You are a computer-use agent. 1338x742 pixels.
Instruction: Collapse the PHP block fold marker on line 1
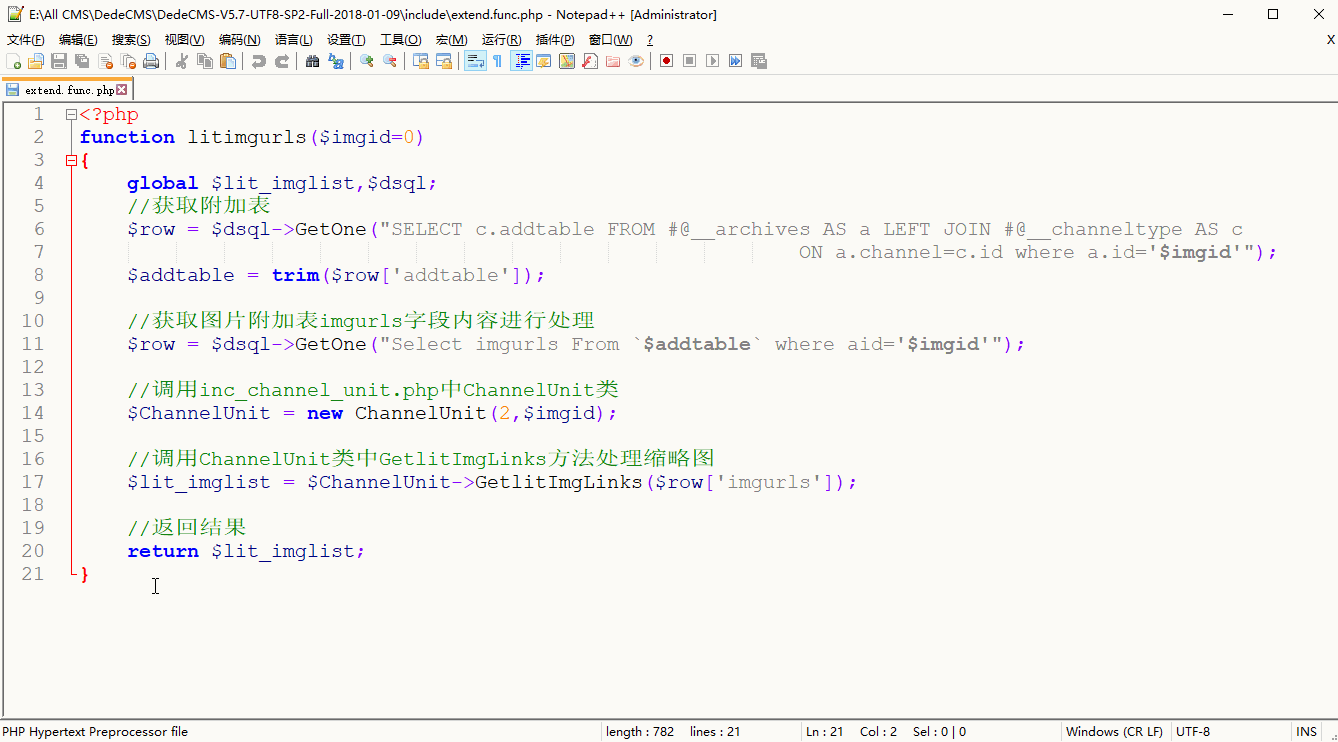71,115
